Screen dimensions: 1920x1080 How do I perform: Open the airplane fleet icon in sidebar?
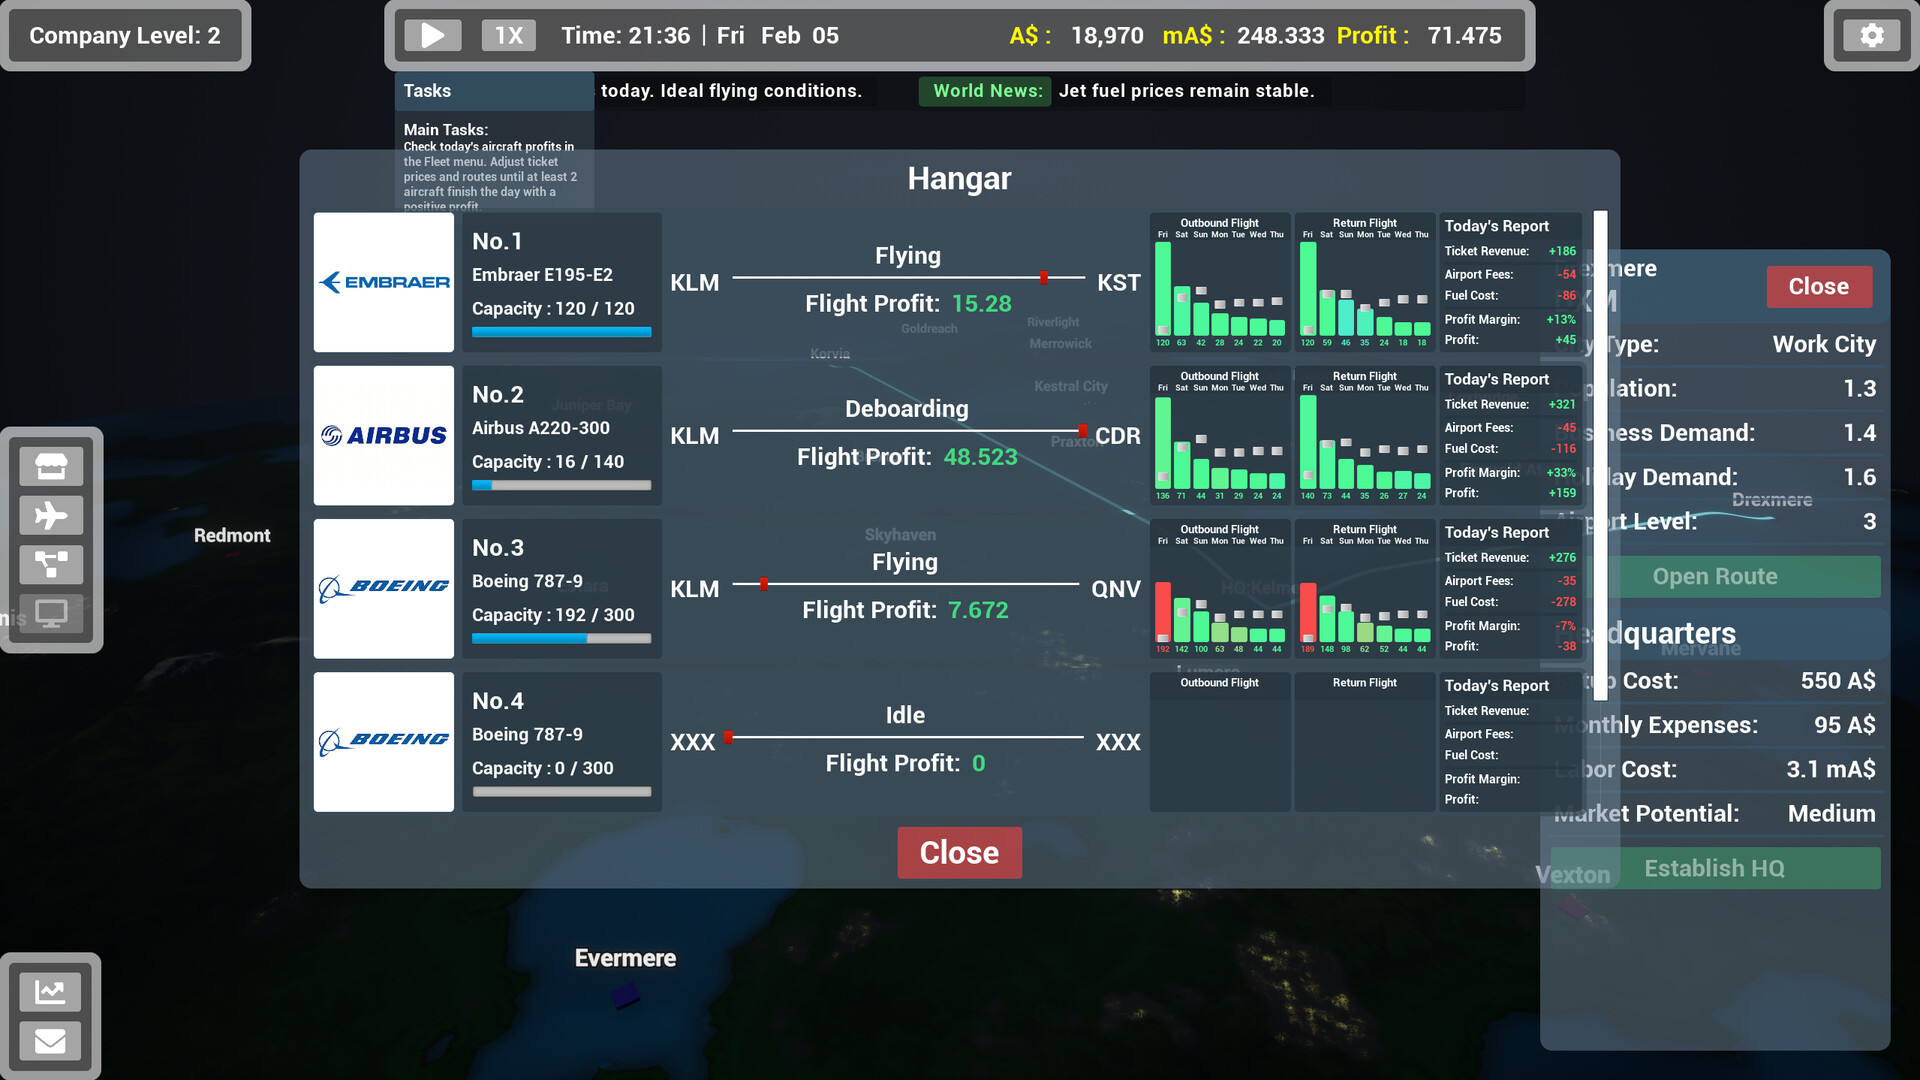(x=51, y=515)
